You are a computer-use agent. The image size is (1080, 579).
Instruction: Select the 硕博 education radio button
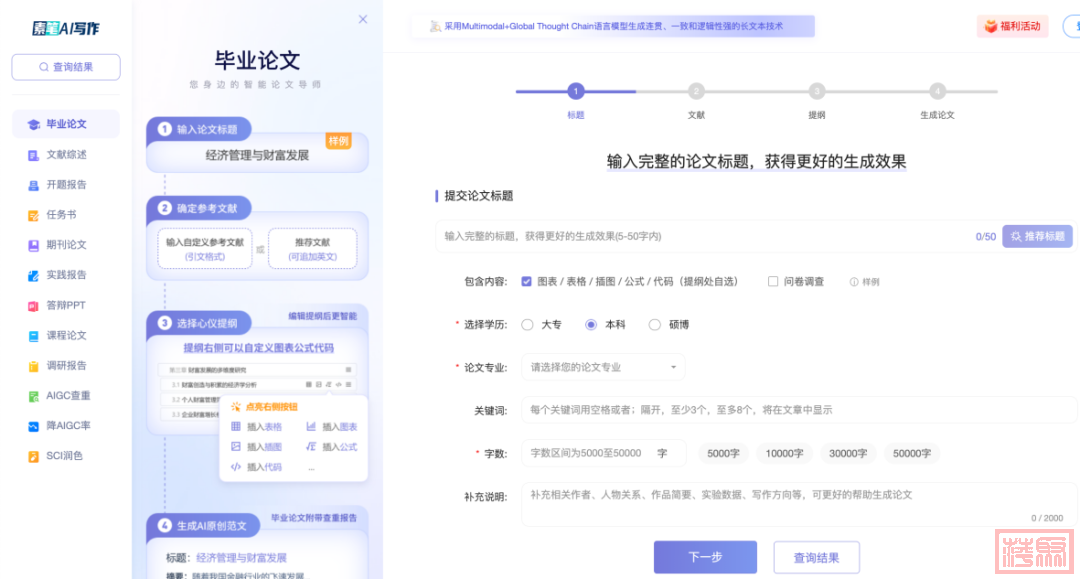coord(655,325)
